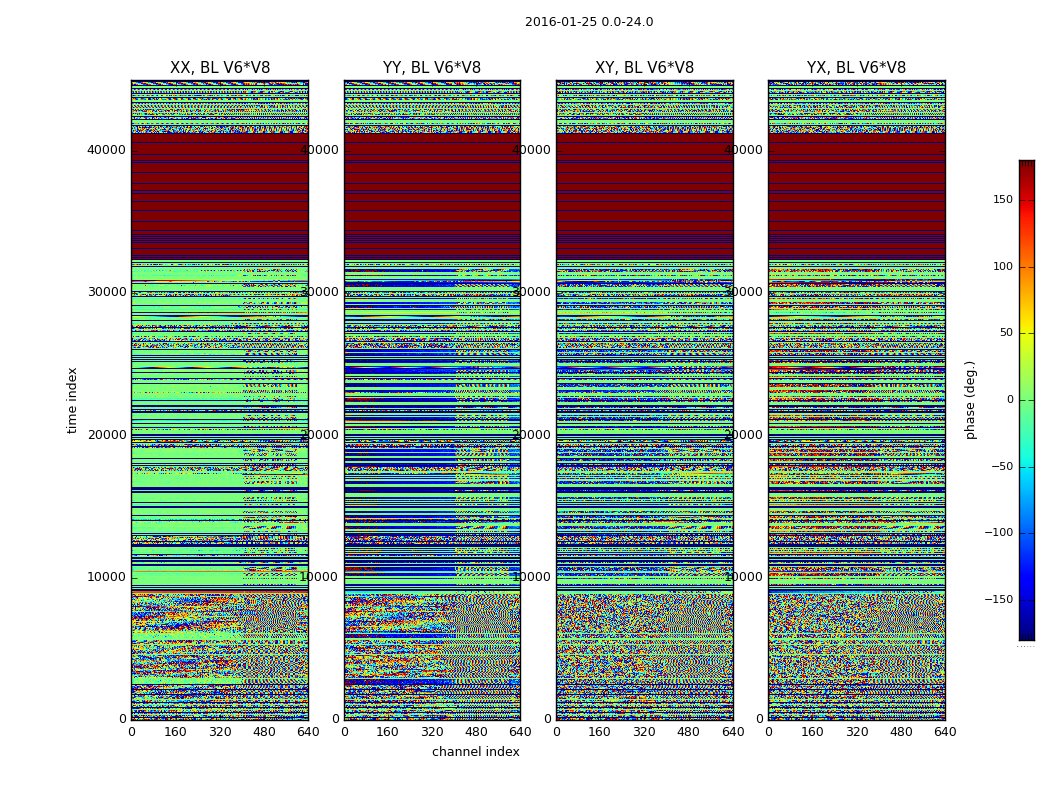The width and height of the screenshot is (1050, 800).
Task: Click the 'time index' y-axis label
Action: (x=72, y=400)
